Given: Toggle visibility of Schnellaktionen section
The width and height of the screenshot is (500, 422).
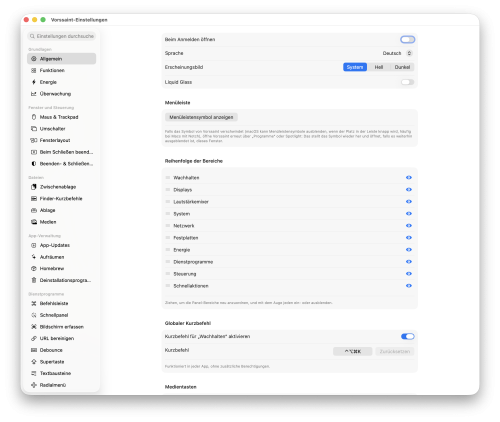Looking at the screenshot, I should click(409, 286).
